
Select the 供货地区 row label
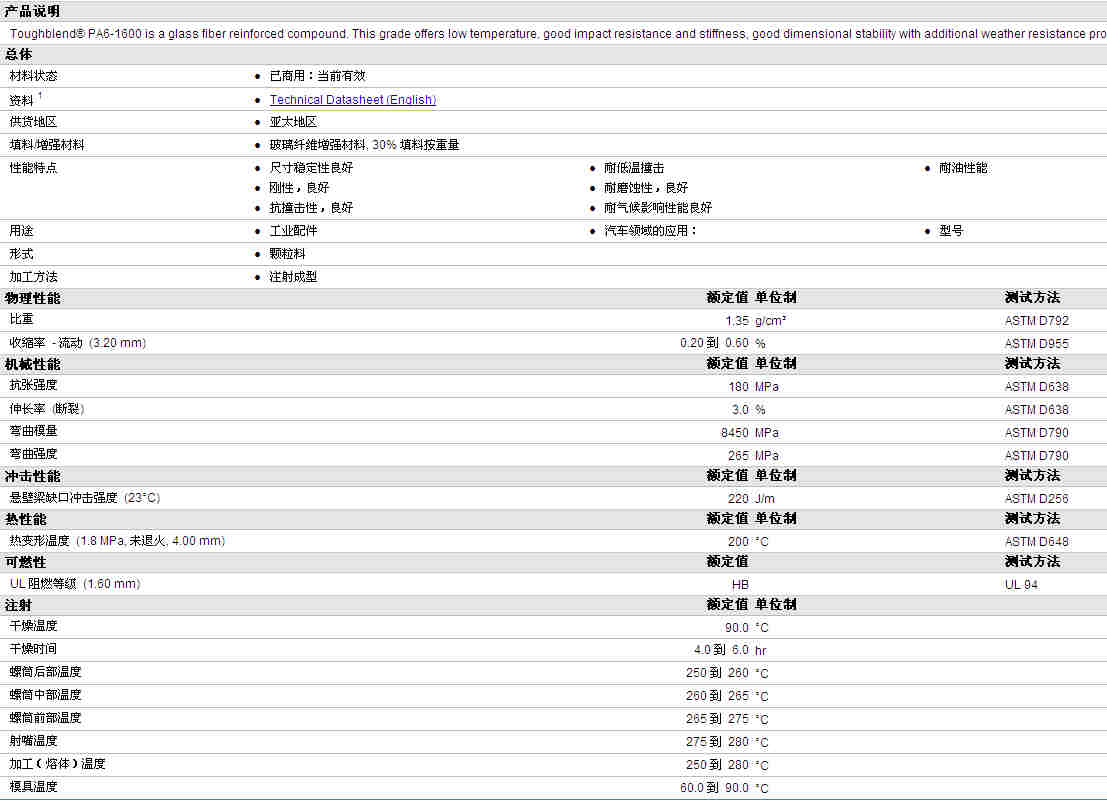pos(33,122)
